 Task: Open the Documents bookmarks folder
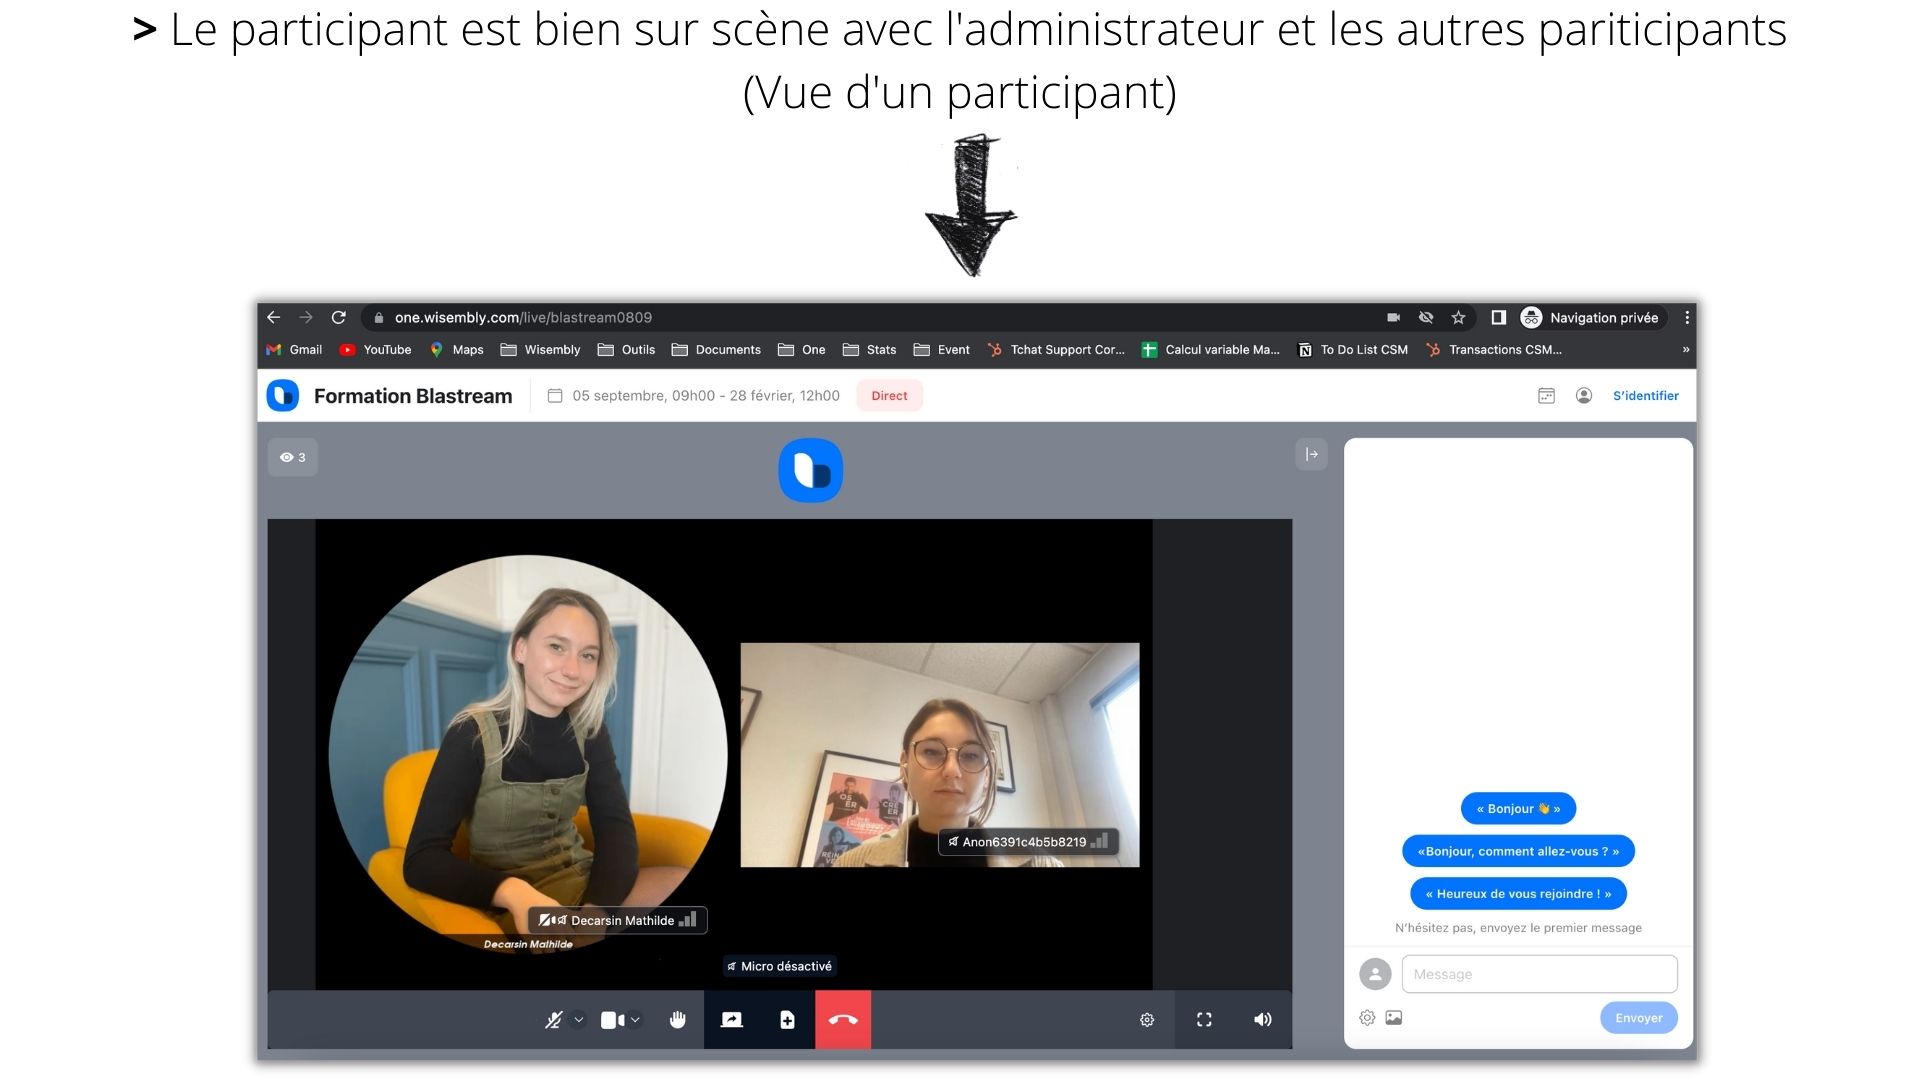coord(717,350)
